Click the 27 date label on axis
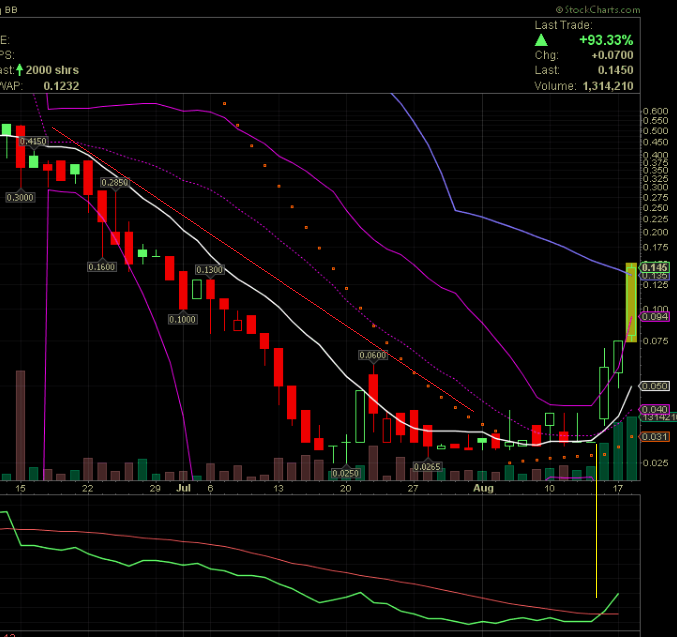 [x=413, y=488]
